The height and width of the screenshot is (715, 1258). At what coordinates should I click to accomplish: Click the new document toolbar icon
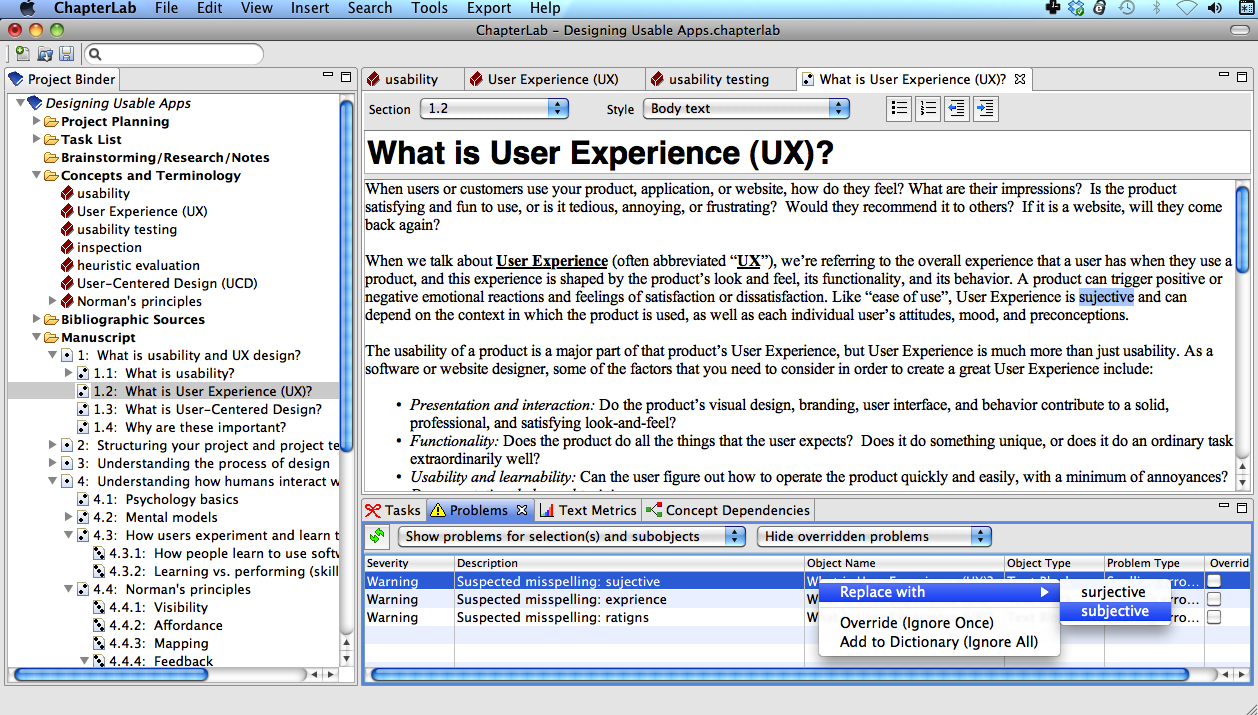pyautogui.click(x=22, y=54)
